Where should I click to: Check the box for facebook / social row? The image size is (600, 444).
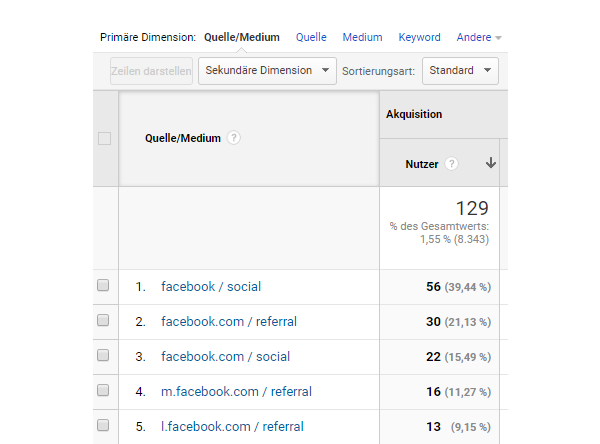(103, 285)
